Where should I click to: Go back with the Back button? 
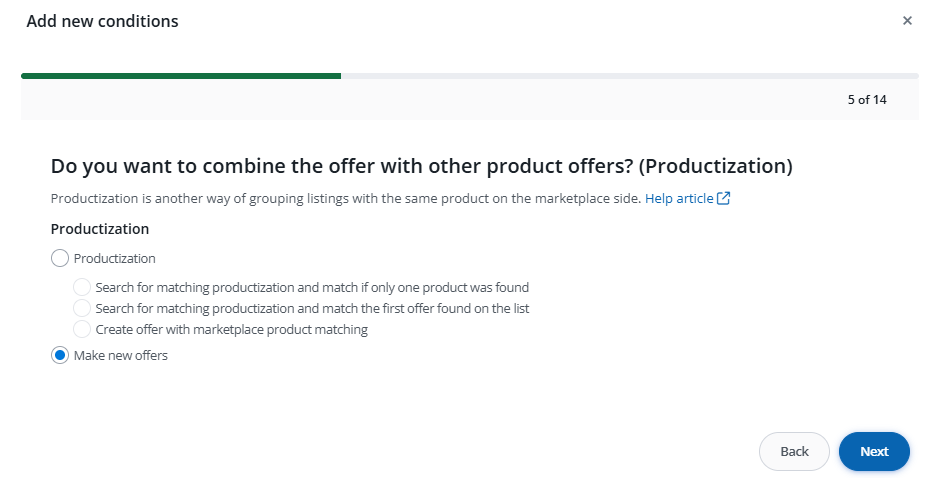point(794,451)
